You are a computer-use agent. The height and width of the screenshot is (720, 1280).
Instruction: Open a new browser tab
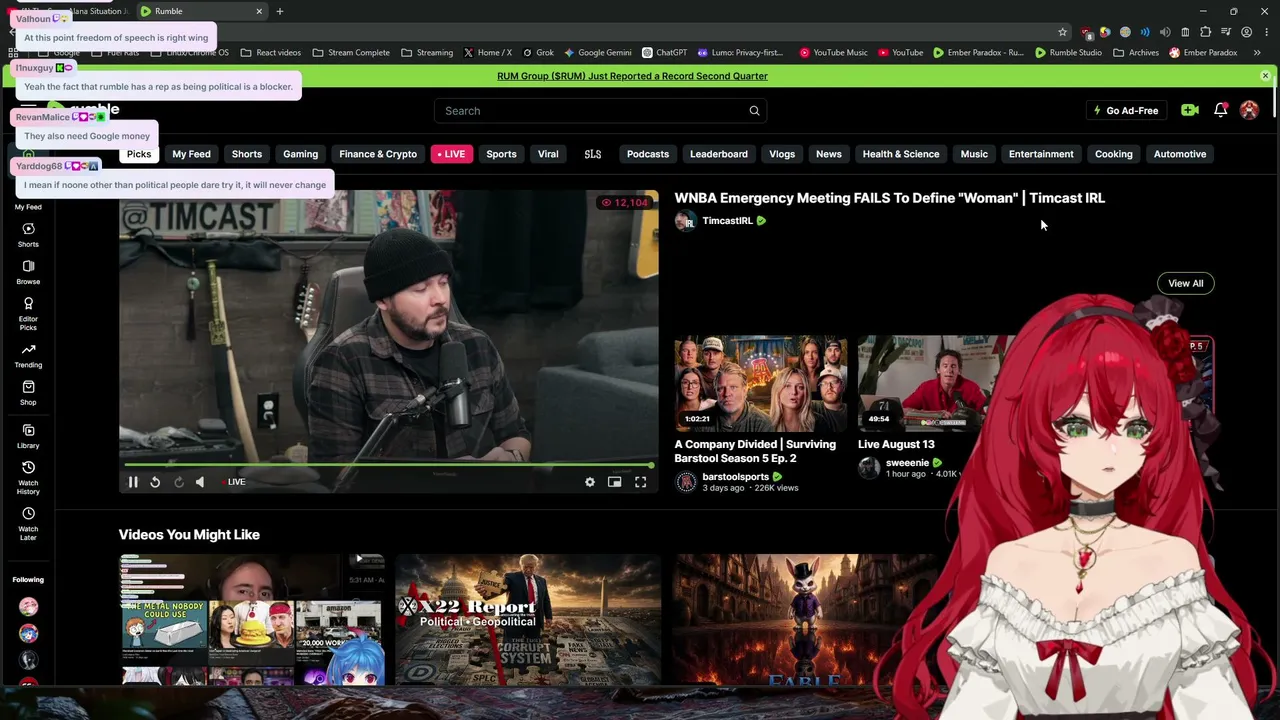click(x=280, y=11)
